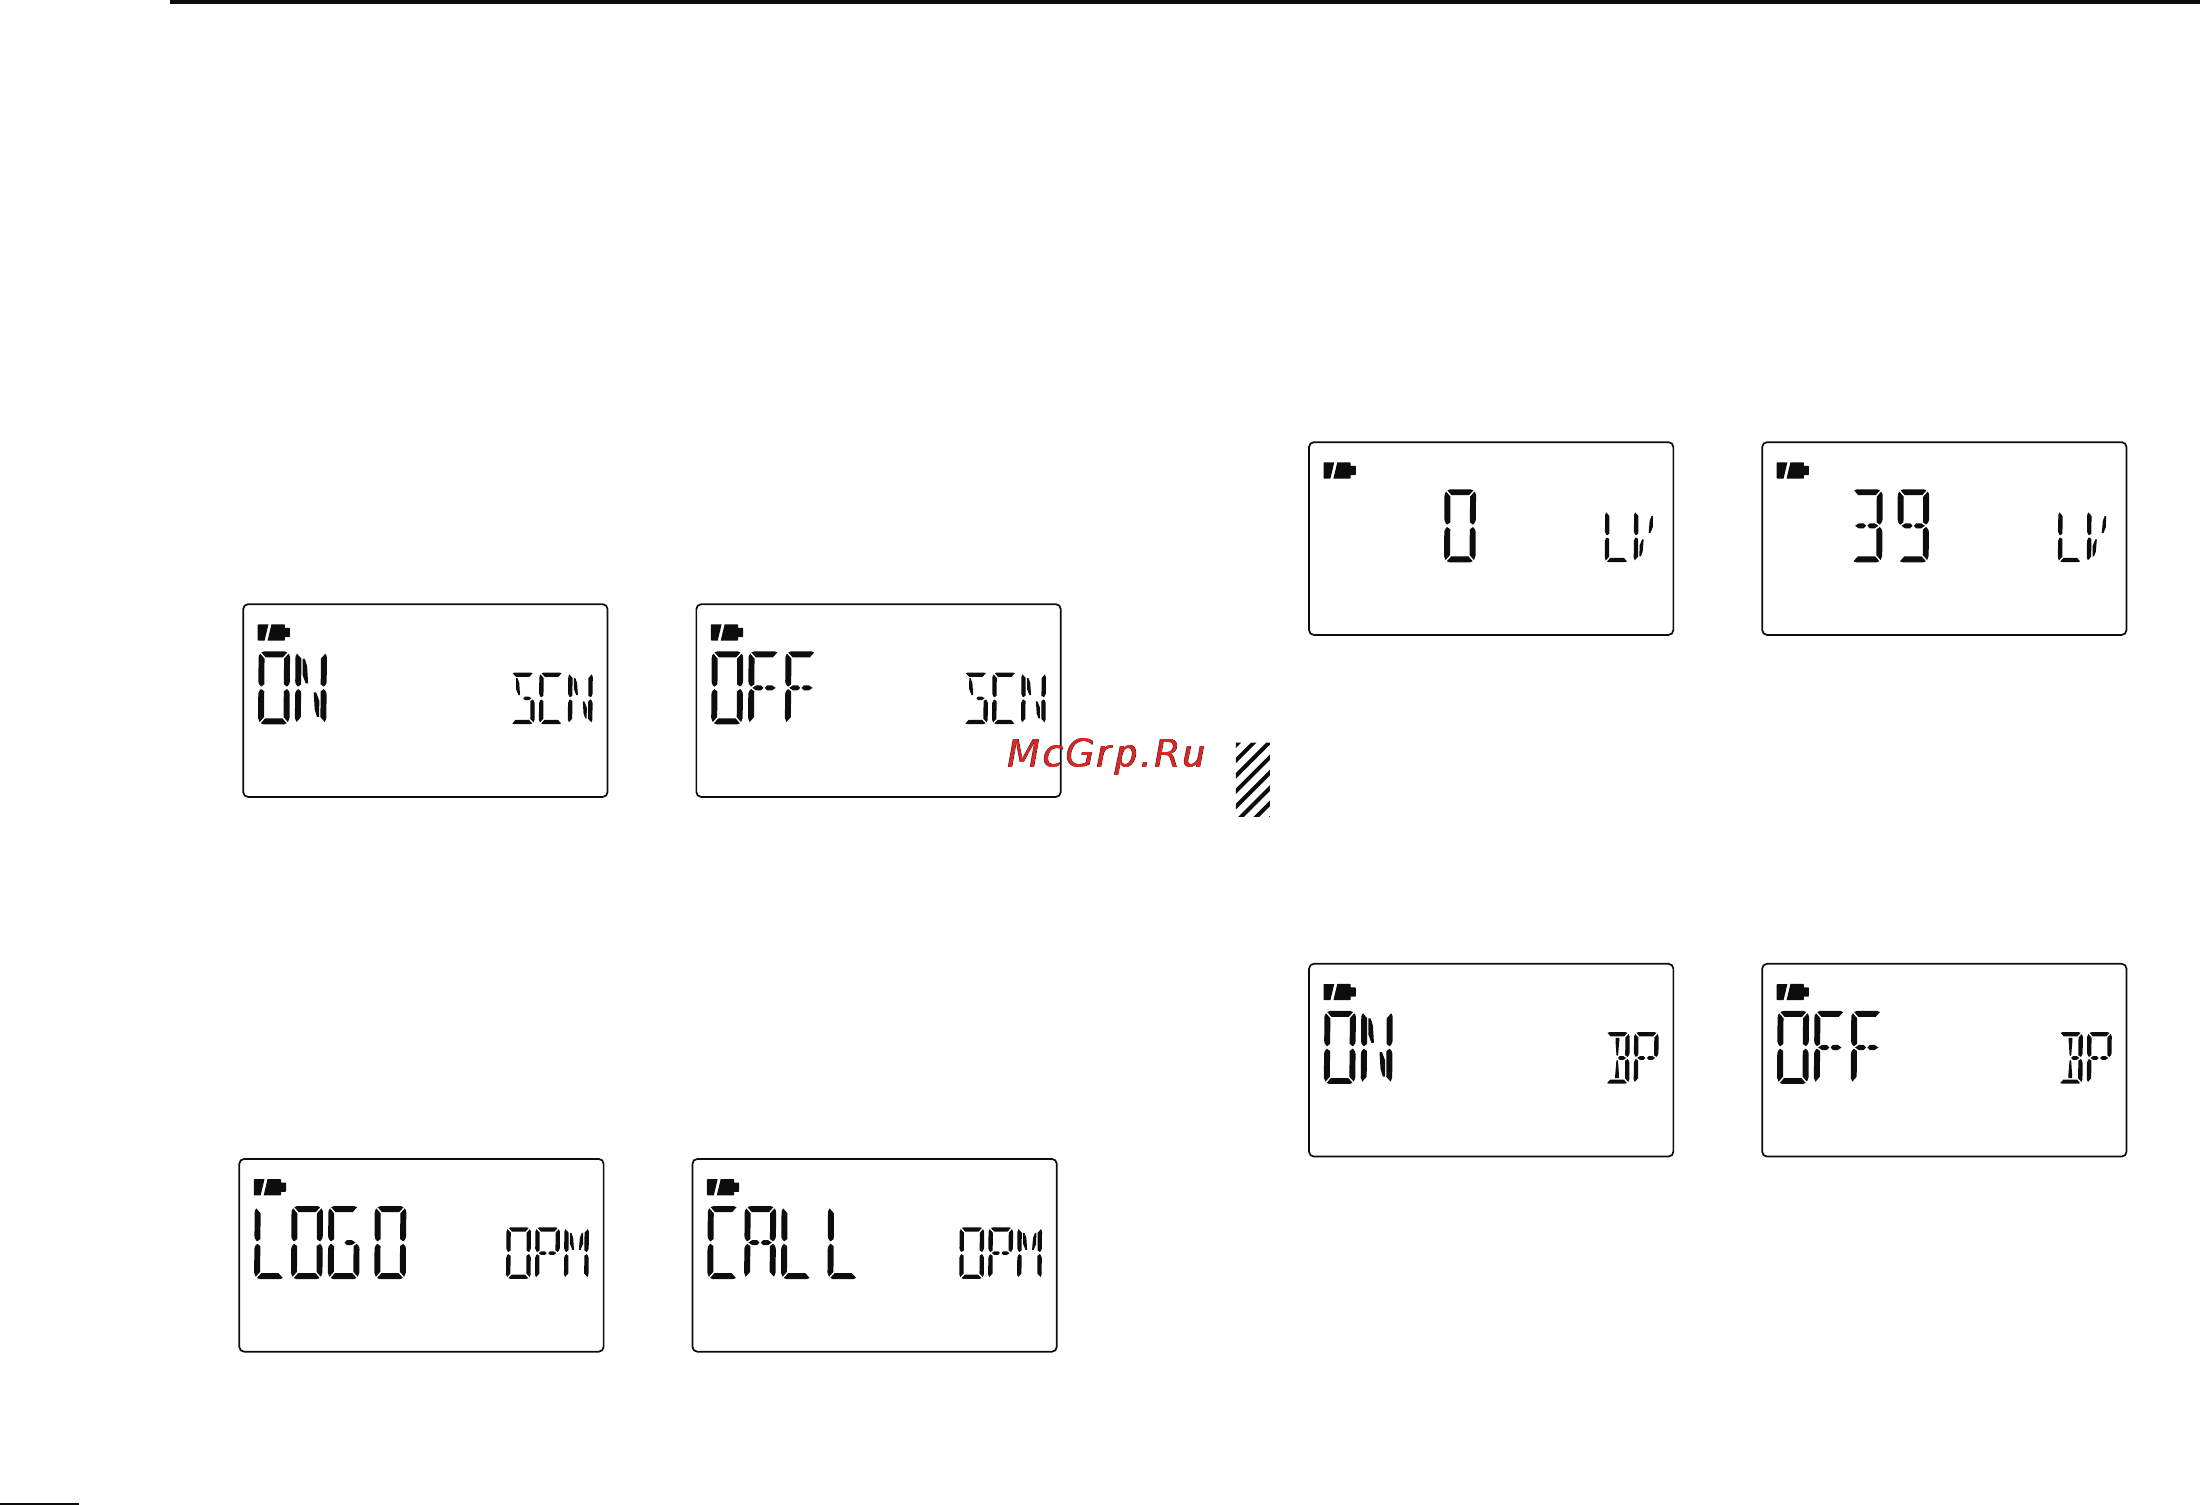Viewport: 2200px width, 1505px height.
Task: Select the ON text beside BP
Action: [x=1359, y=1047]
